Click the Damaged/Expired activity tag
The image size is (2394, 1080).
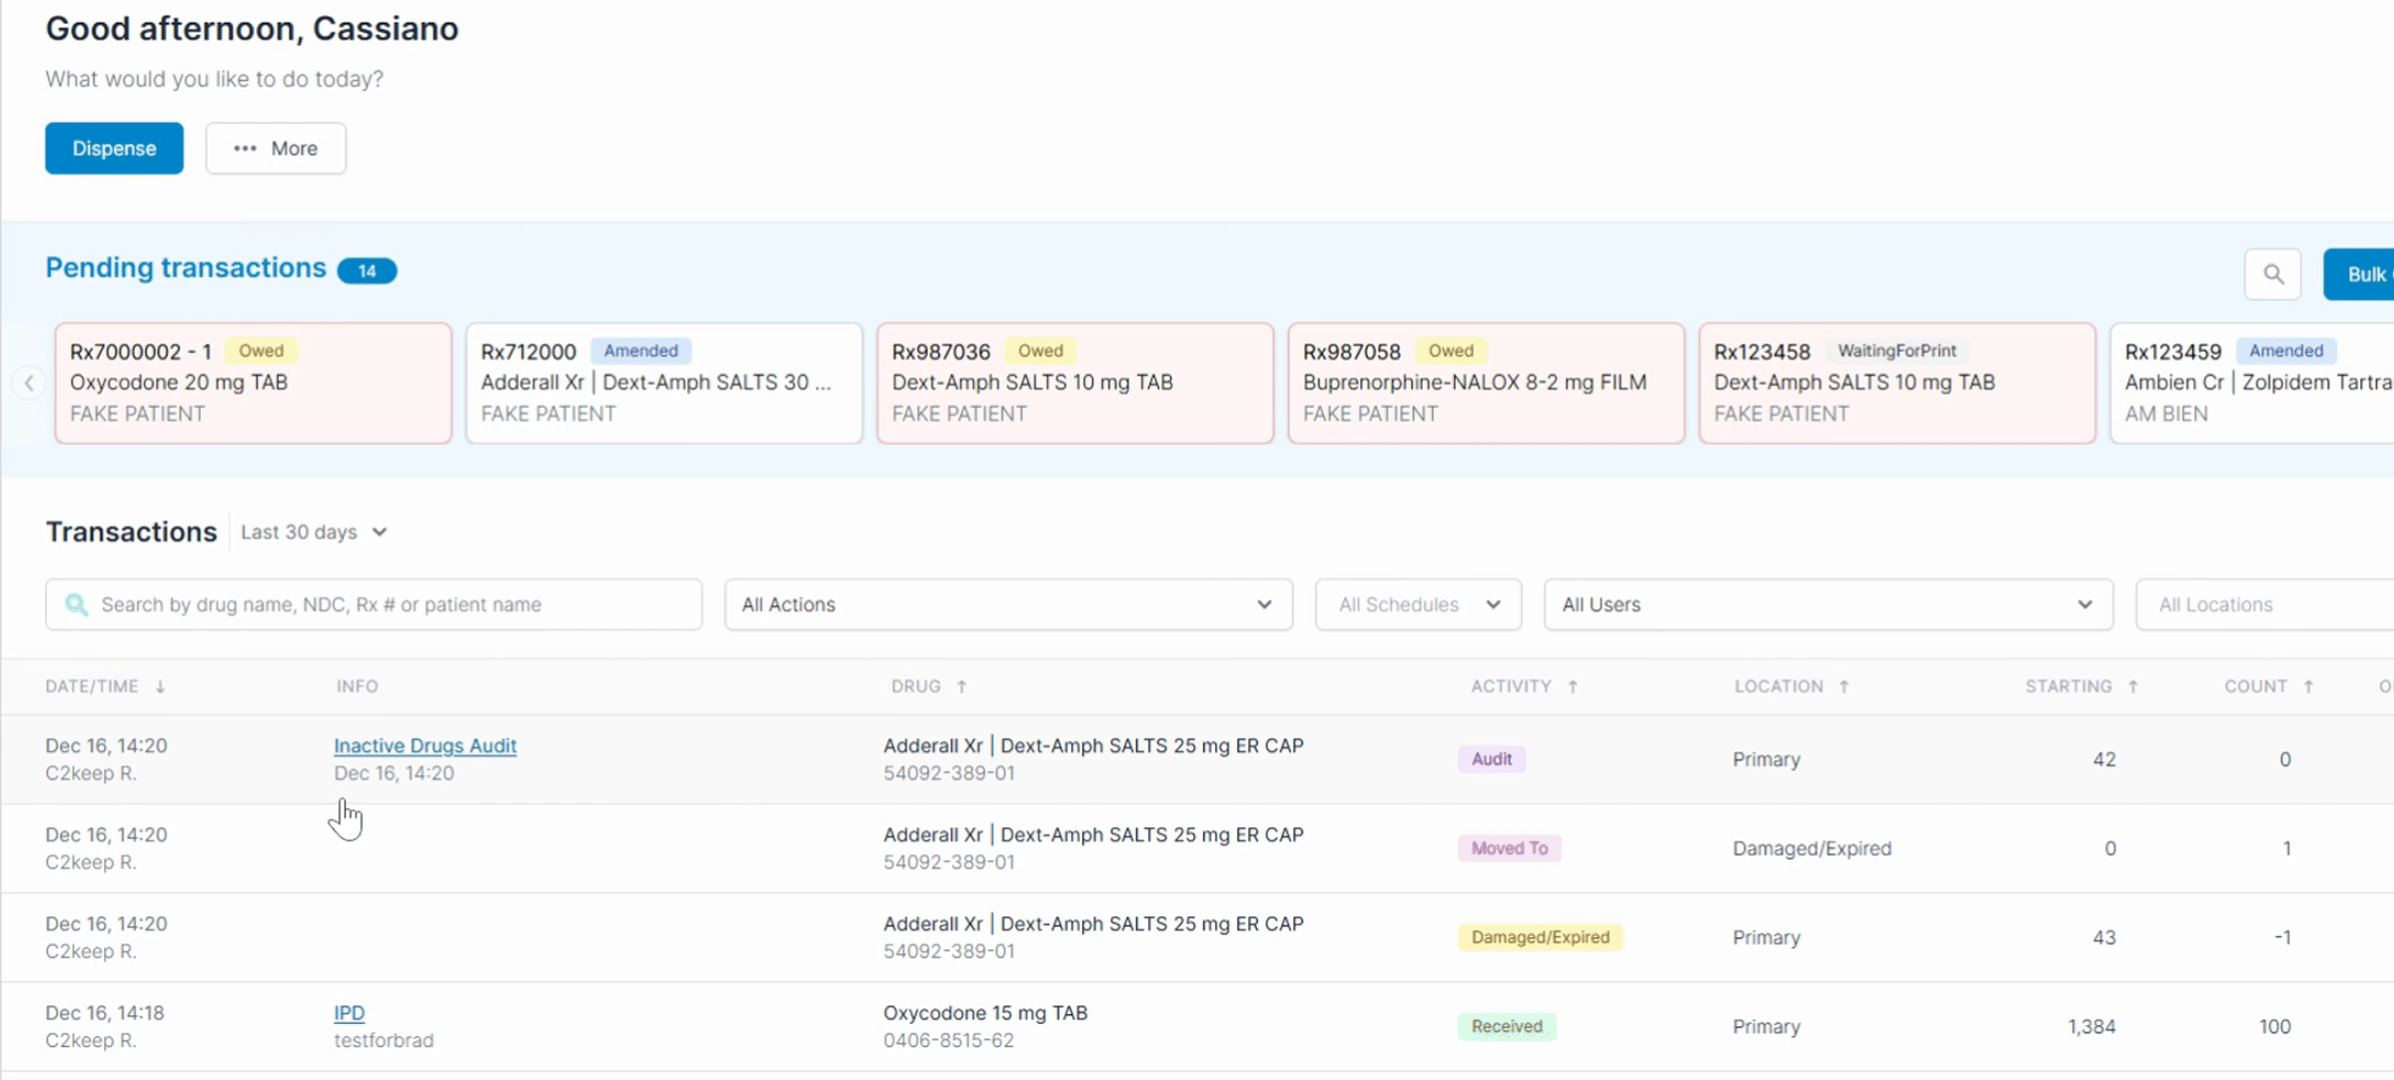coord(1540,937)
